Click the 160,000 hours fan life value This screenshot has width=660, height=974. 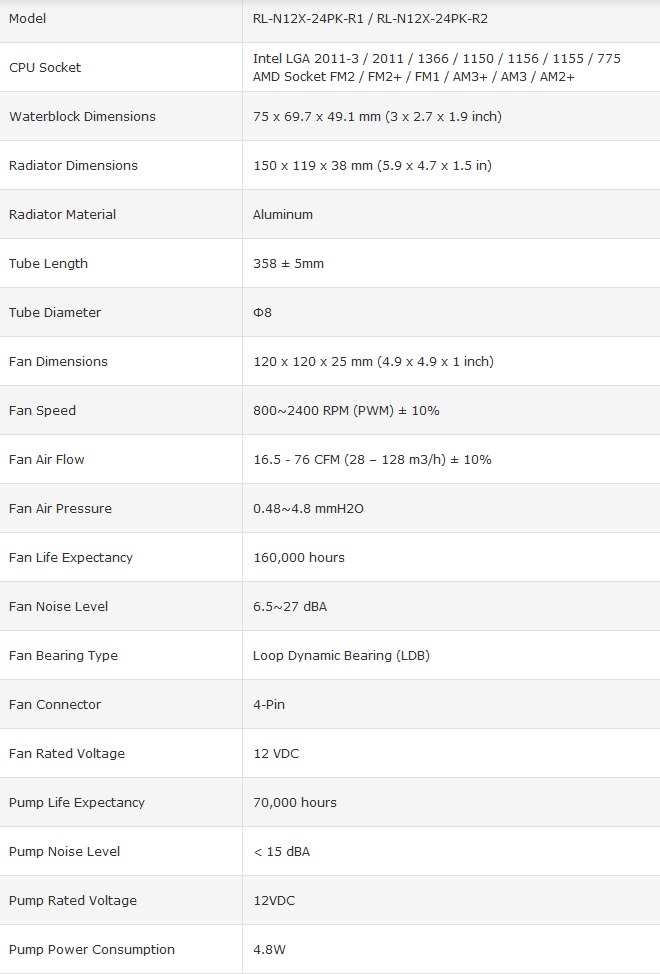(x=299, y=558)
